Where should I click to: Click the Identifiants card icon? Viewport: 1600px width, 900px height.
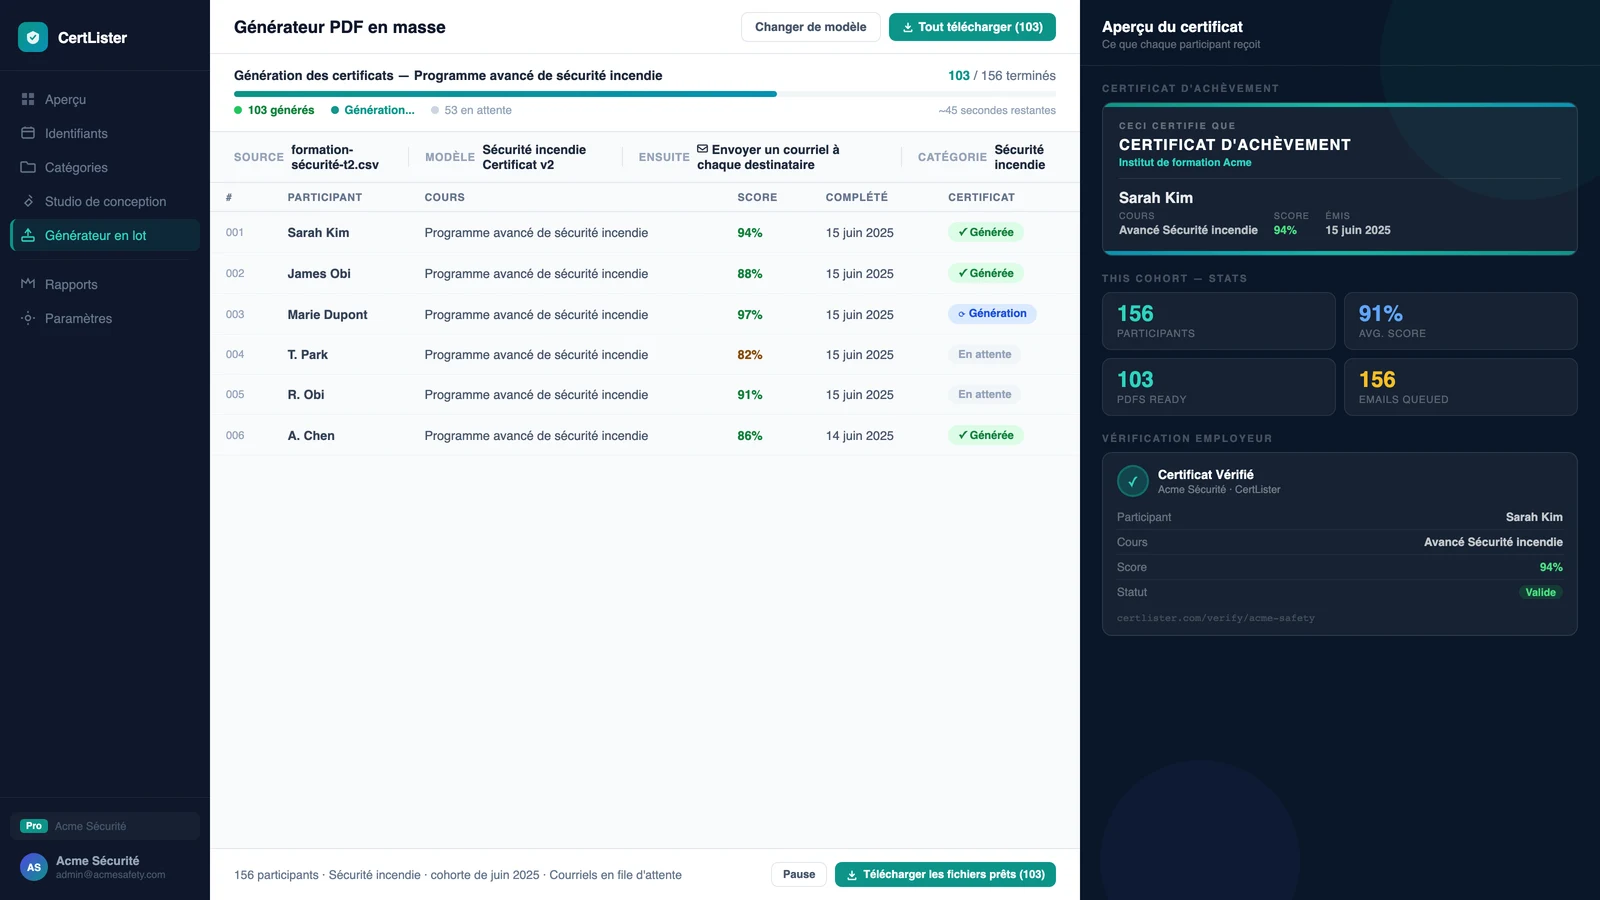click(x=28, y=133)
